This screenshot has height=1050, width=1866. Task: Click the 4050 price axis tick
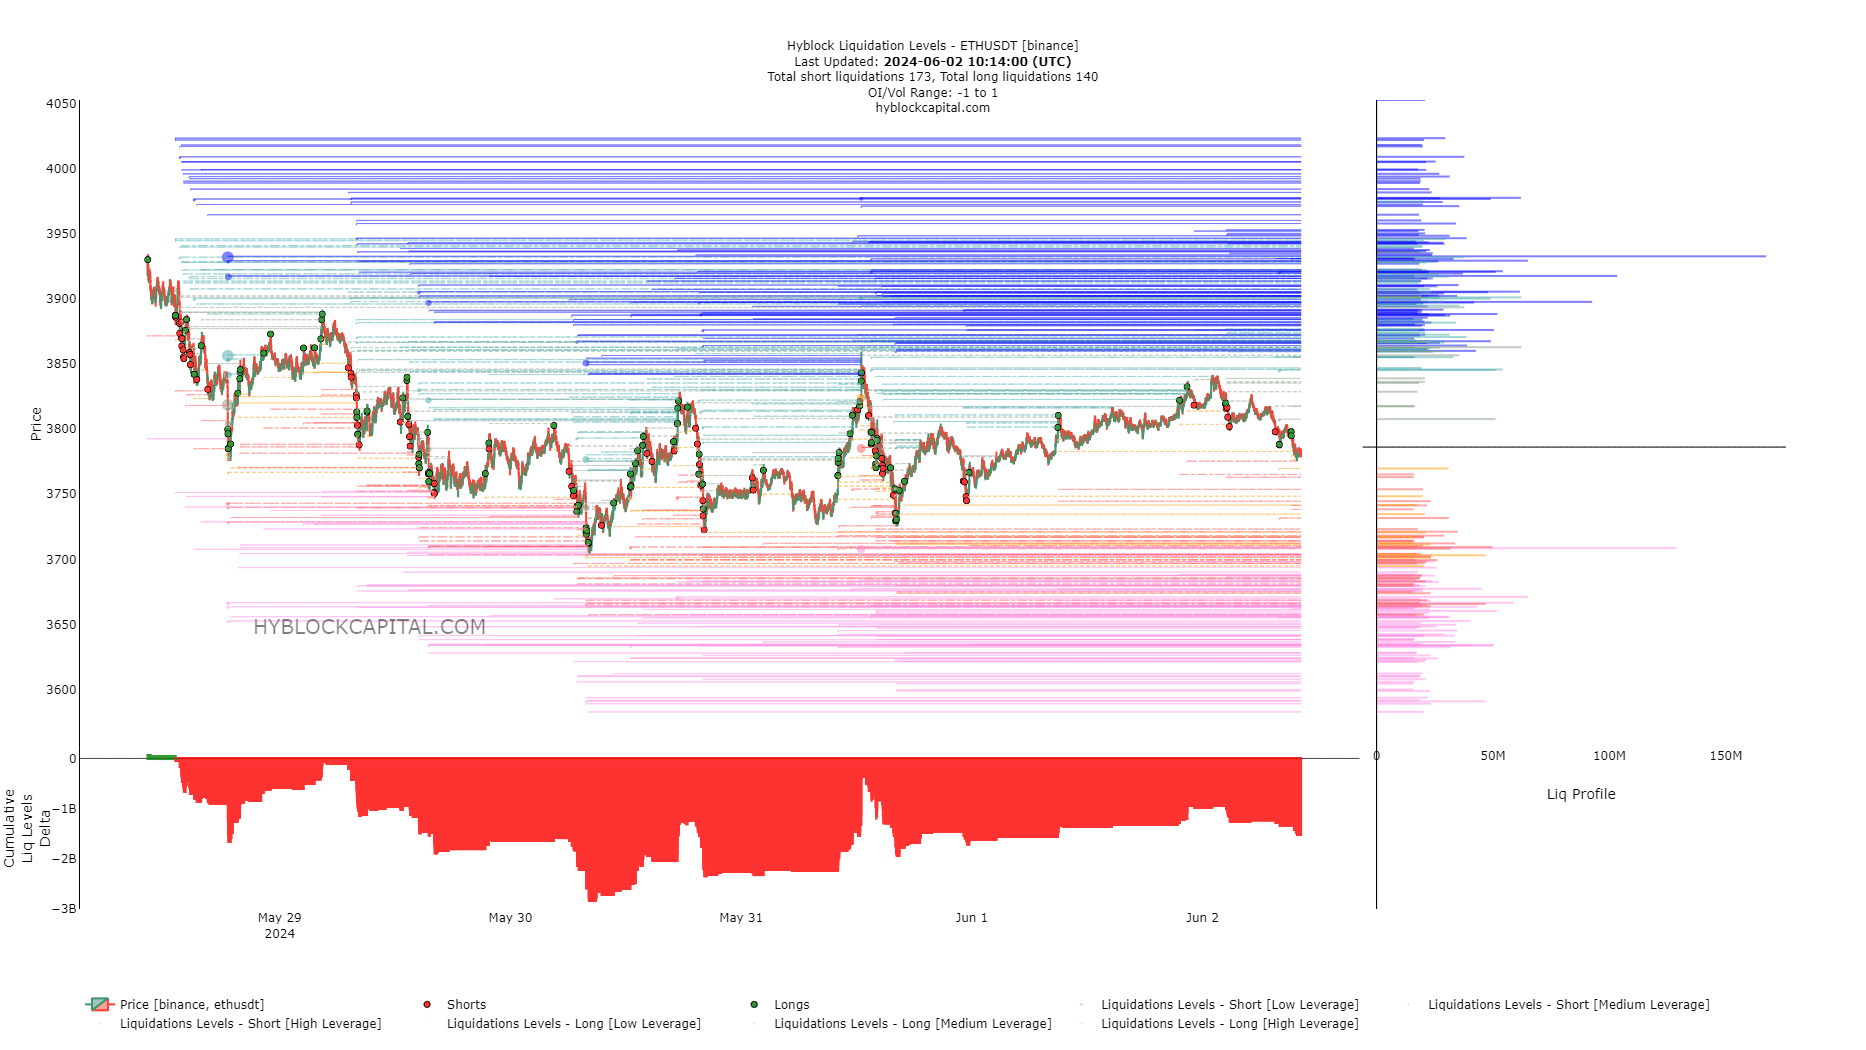tap(61, 104)
